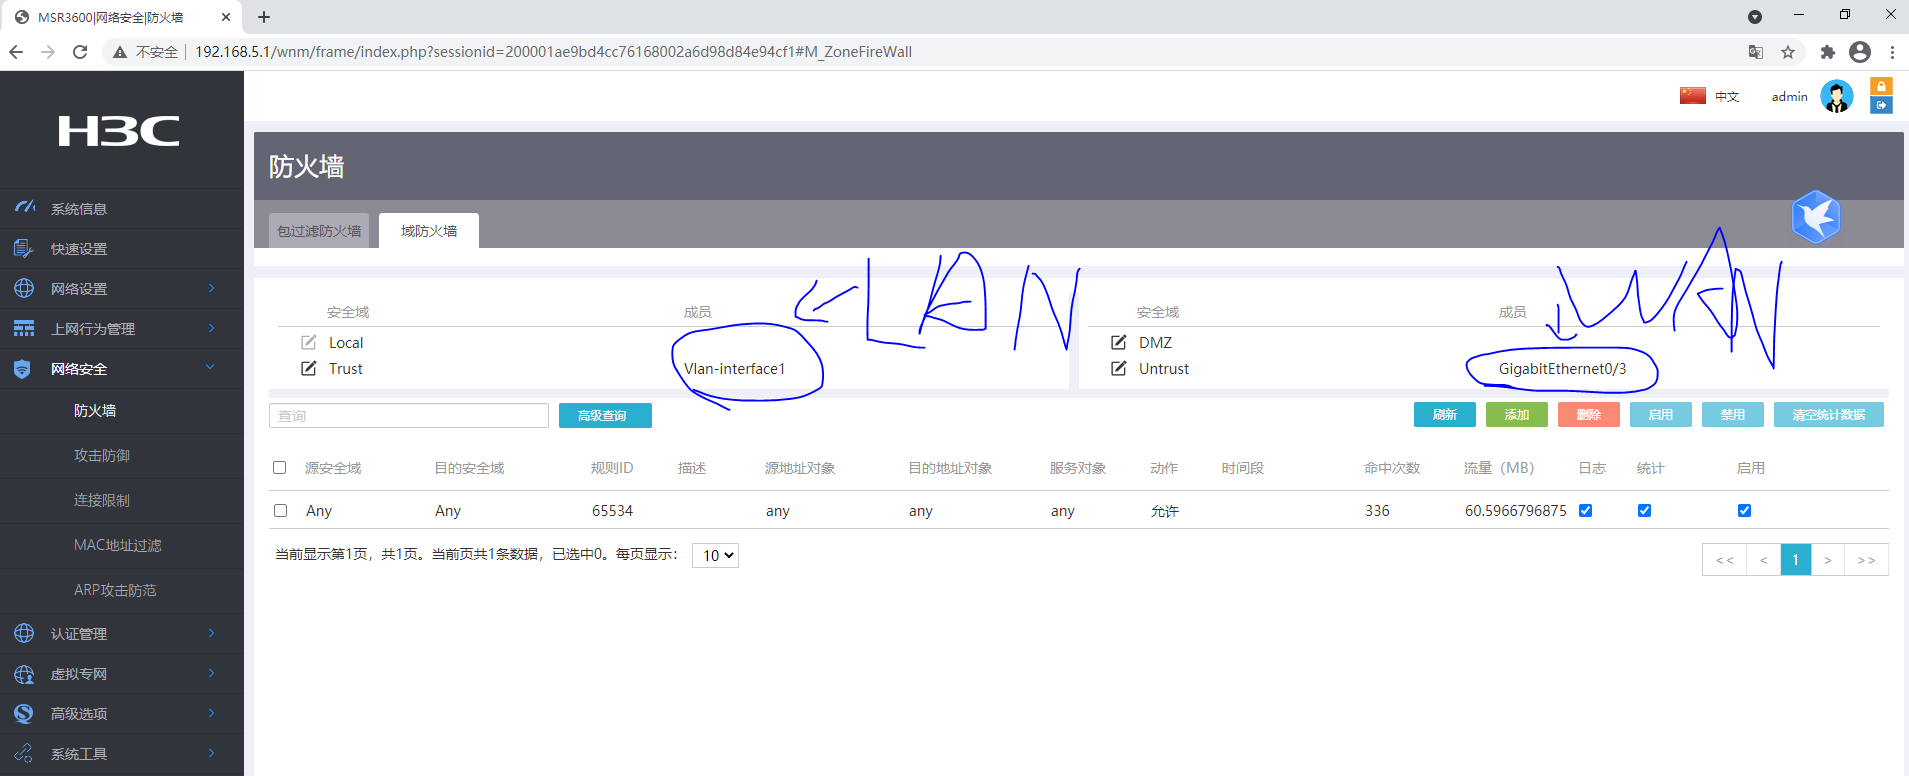Edit the Local security zone
Image resolution: width=1909 pixels, height=776 pixels.
coord(309,342)
